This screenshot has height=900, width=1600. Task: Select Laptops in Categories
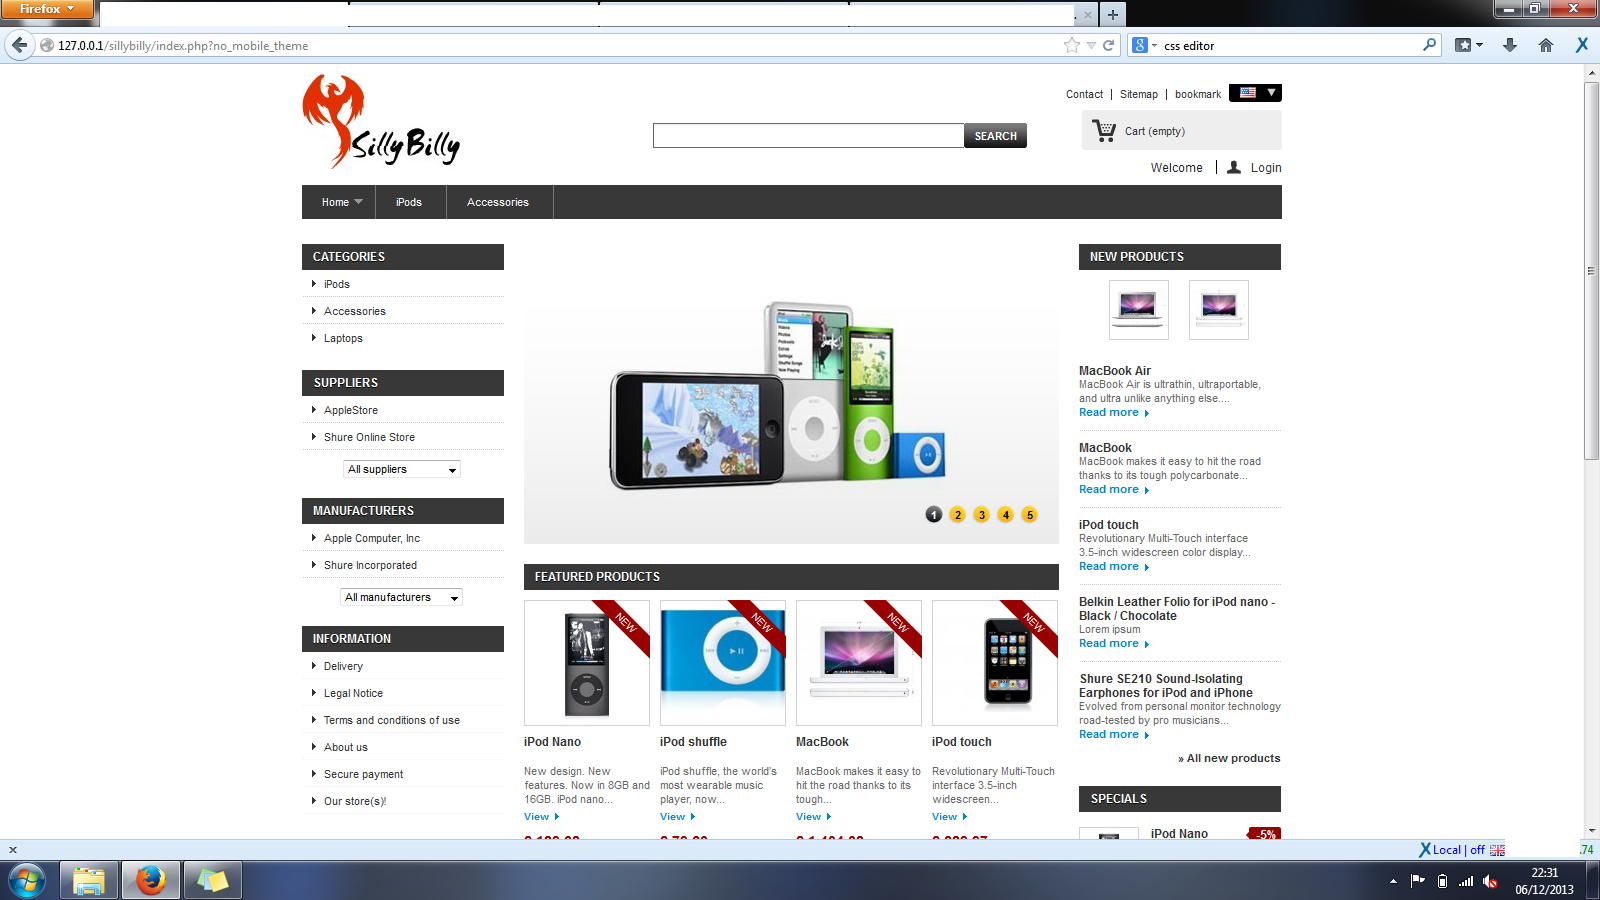343,338
